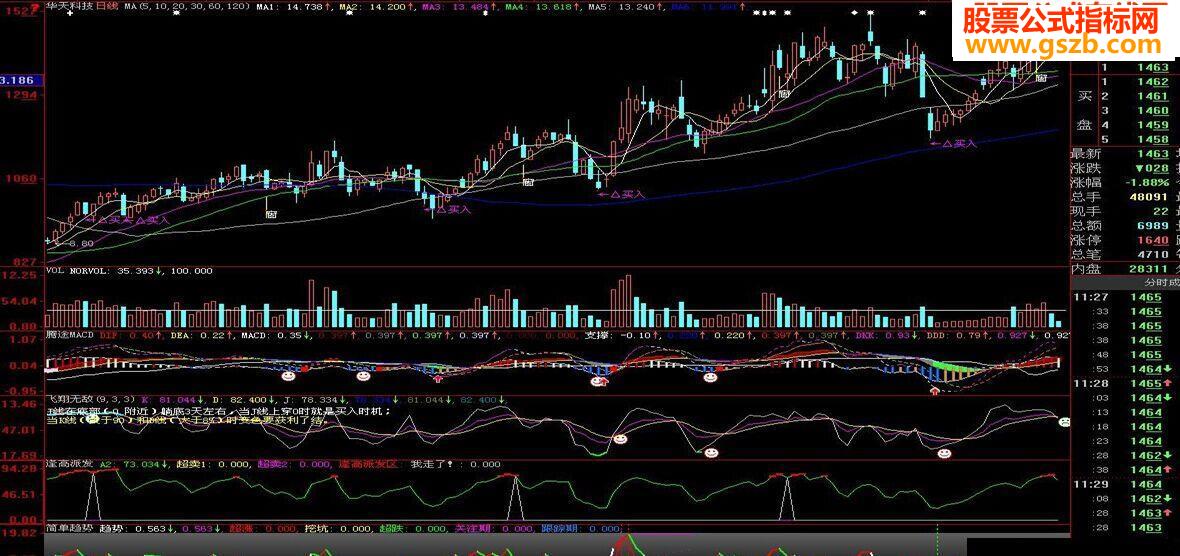Click the VOL NORVOL indicator title
This screenshot has width=1180, height=556.
click(78, 271)
